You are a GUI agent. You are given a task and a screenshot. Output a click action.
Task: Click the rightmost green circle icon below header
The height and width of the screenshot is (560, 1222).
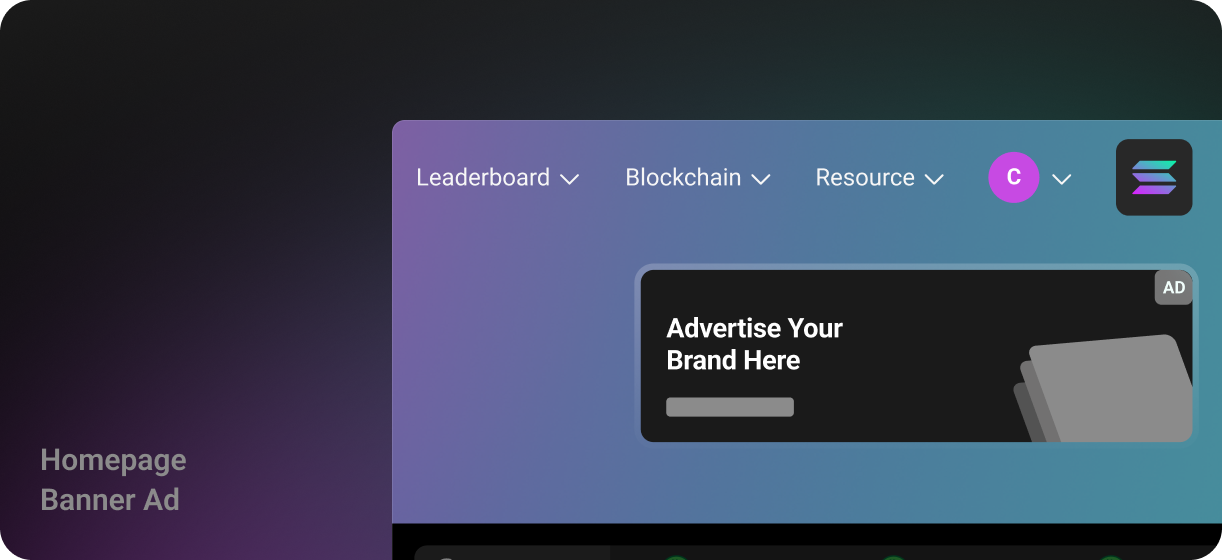(1111, 556)
